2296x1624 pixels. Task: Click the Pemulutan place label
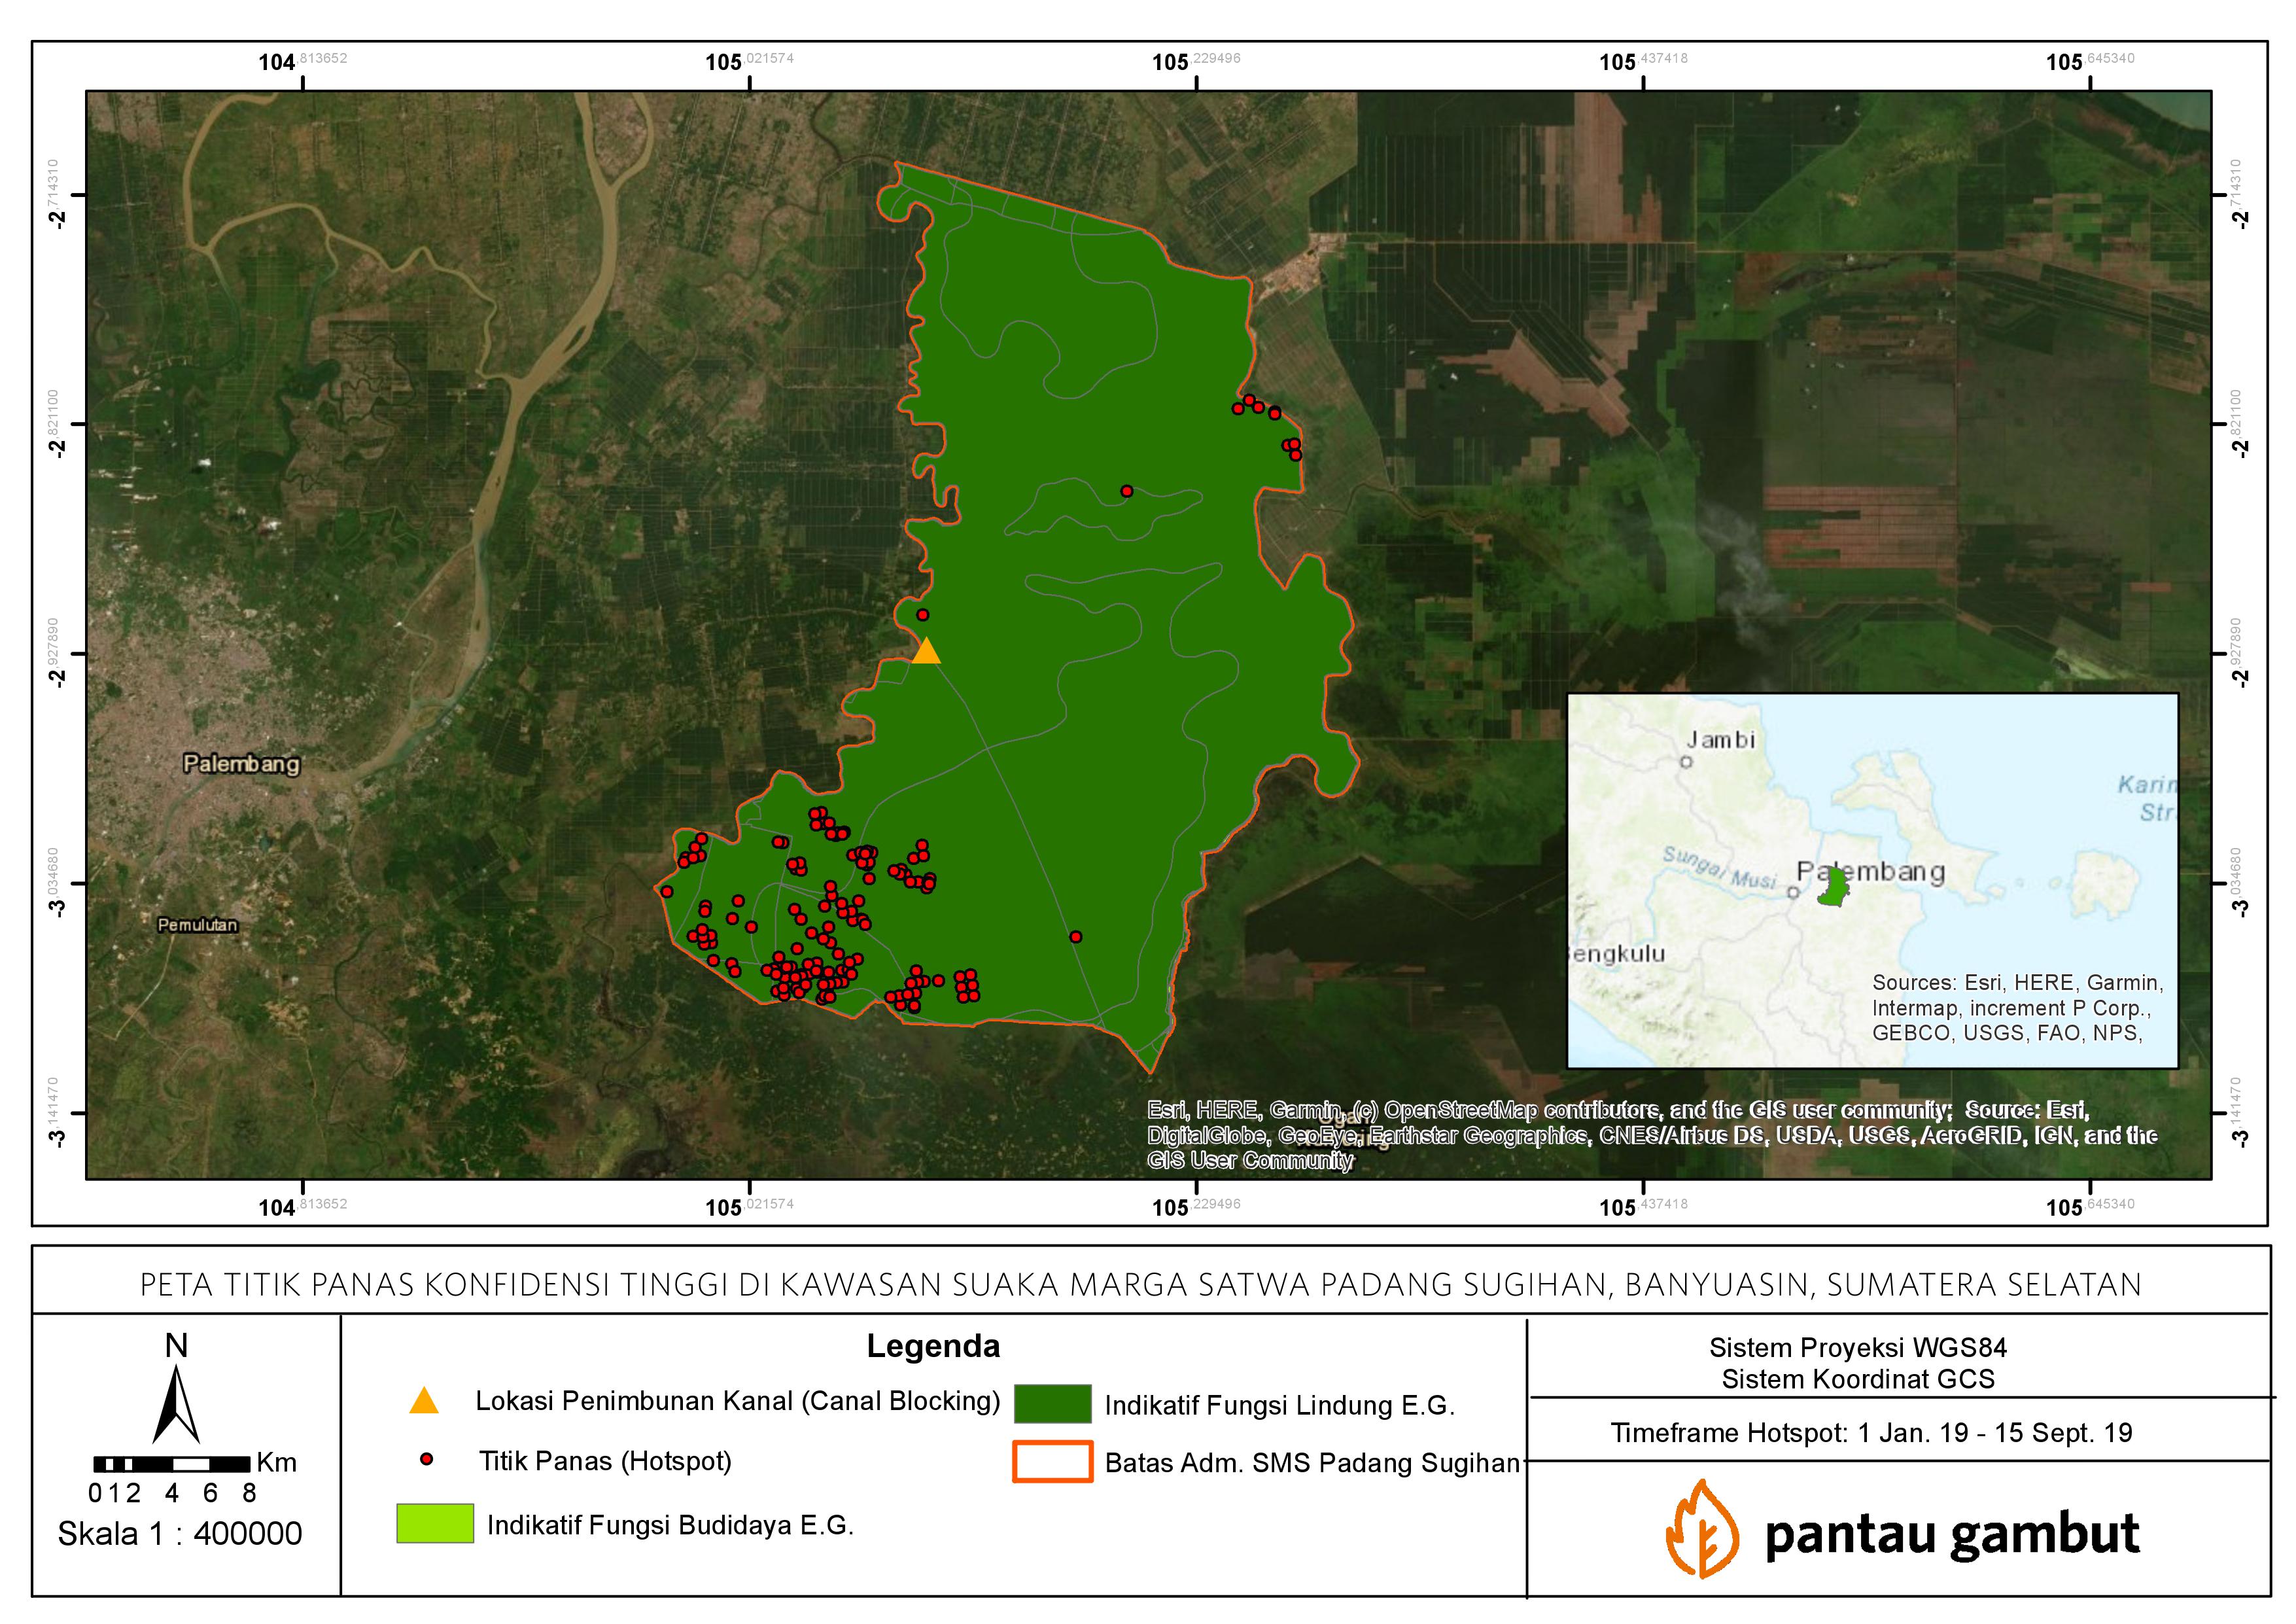click(198, 925)
